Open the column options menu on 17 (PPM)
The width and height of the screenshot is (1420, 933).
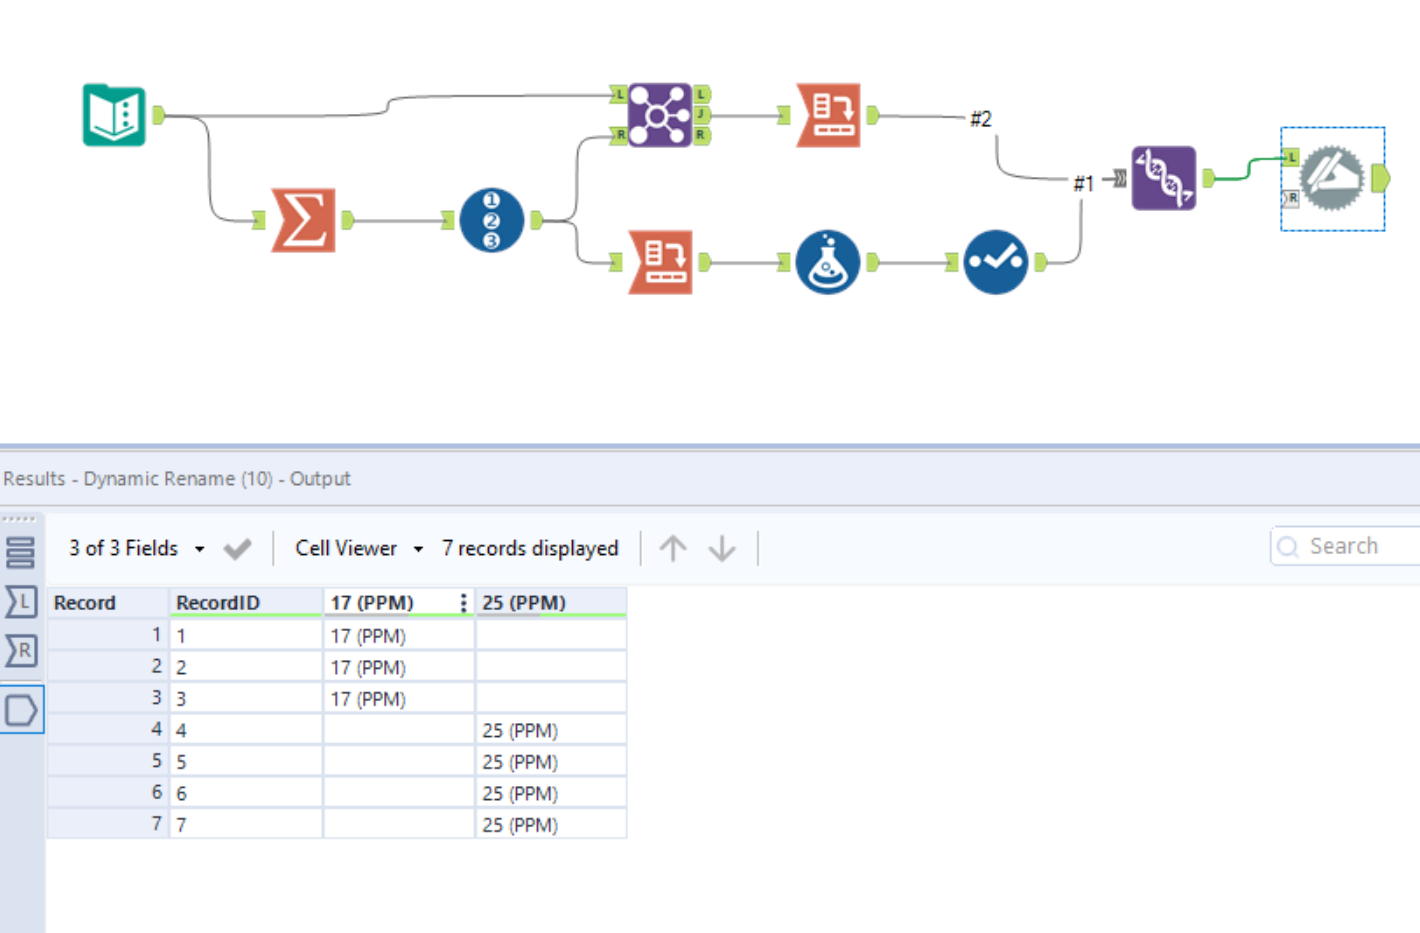click(462, 602)
